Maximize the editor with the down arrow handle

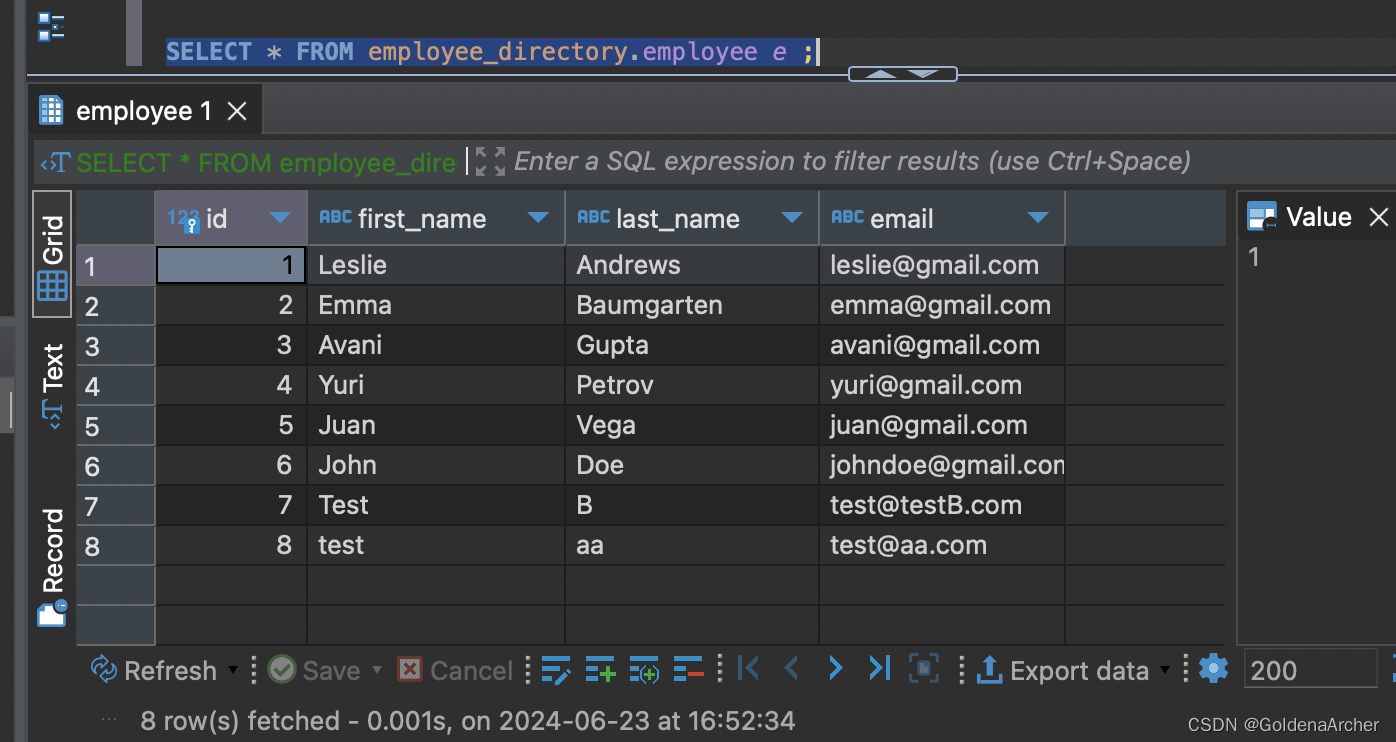tap(924, 74)
